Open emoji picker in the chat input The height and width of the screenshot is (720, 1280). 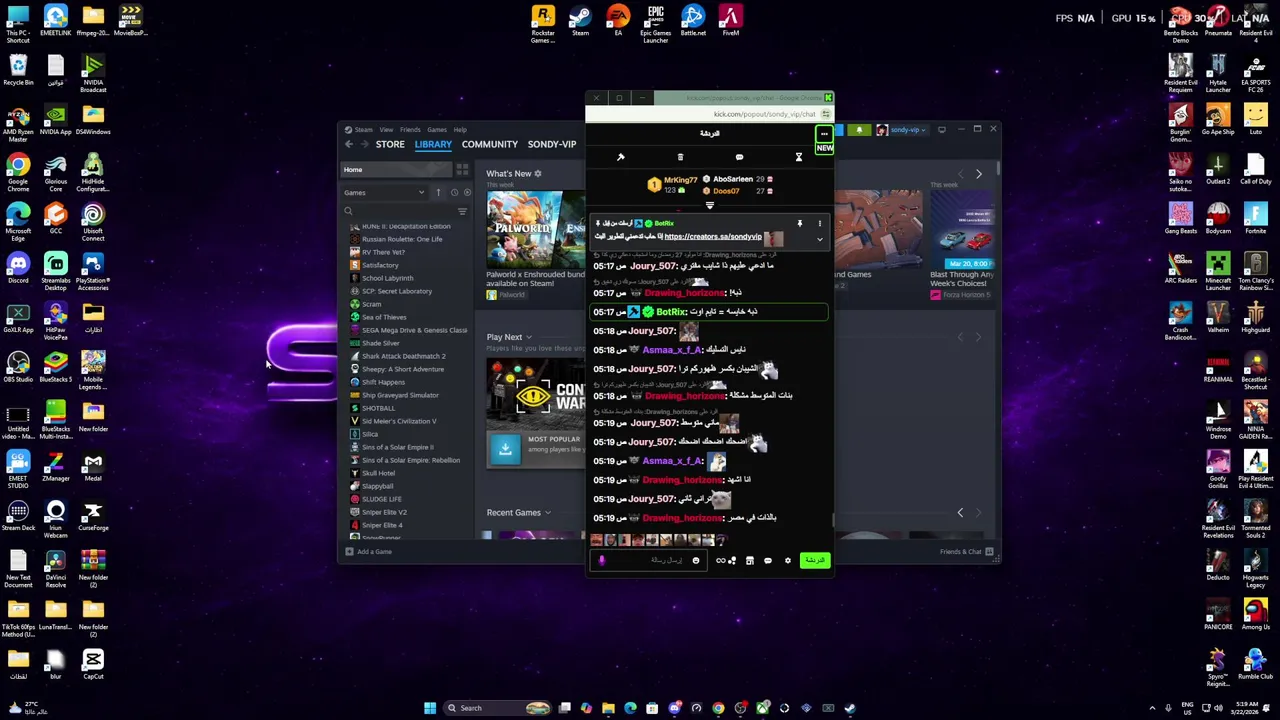(x=695, y=561)
